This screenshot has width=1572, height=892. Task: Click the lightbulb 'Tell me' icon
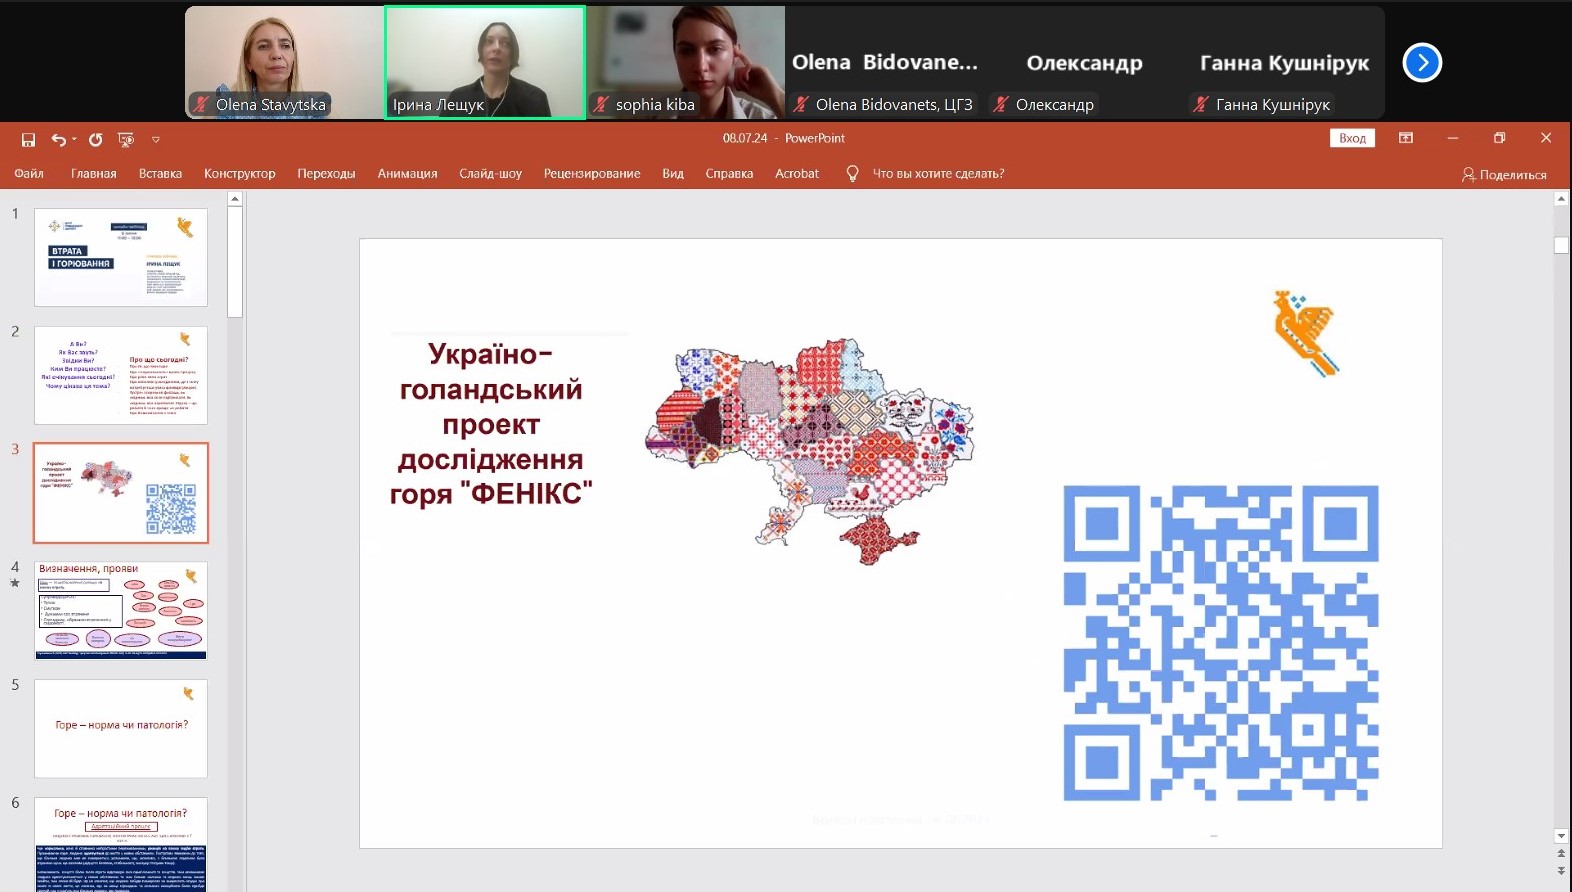[x=852, y=174]
